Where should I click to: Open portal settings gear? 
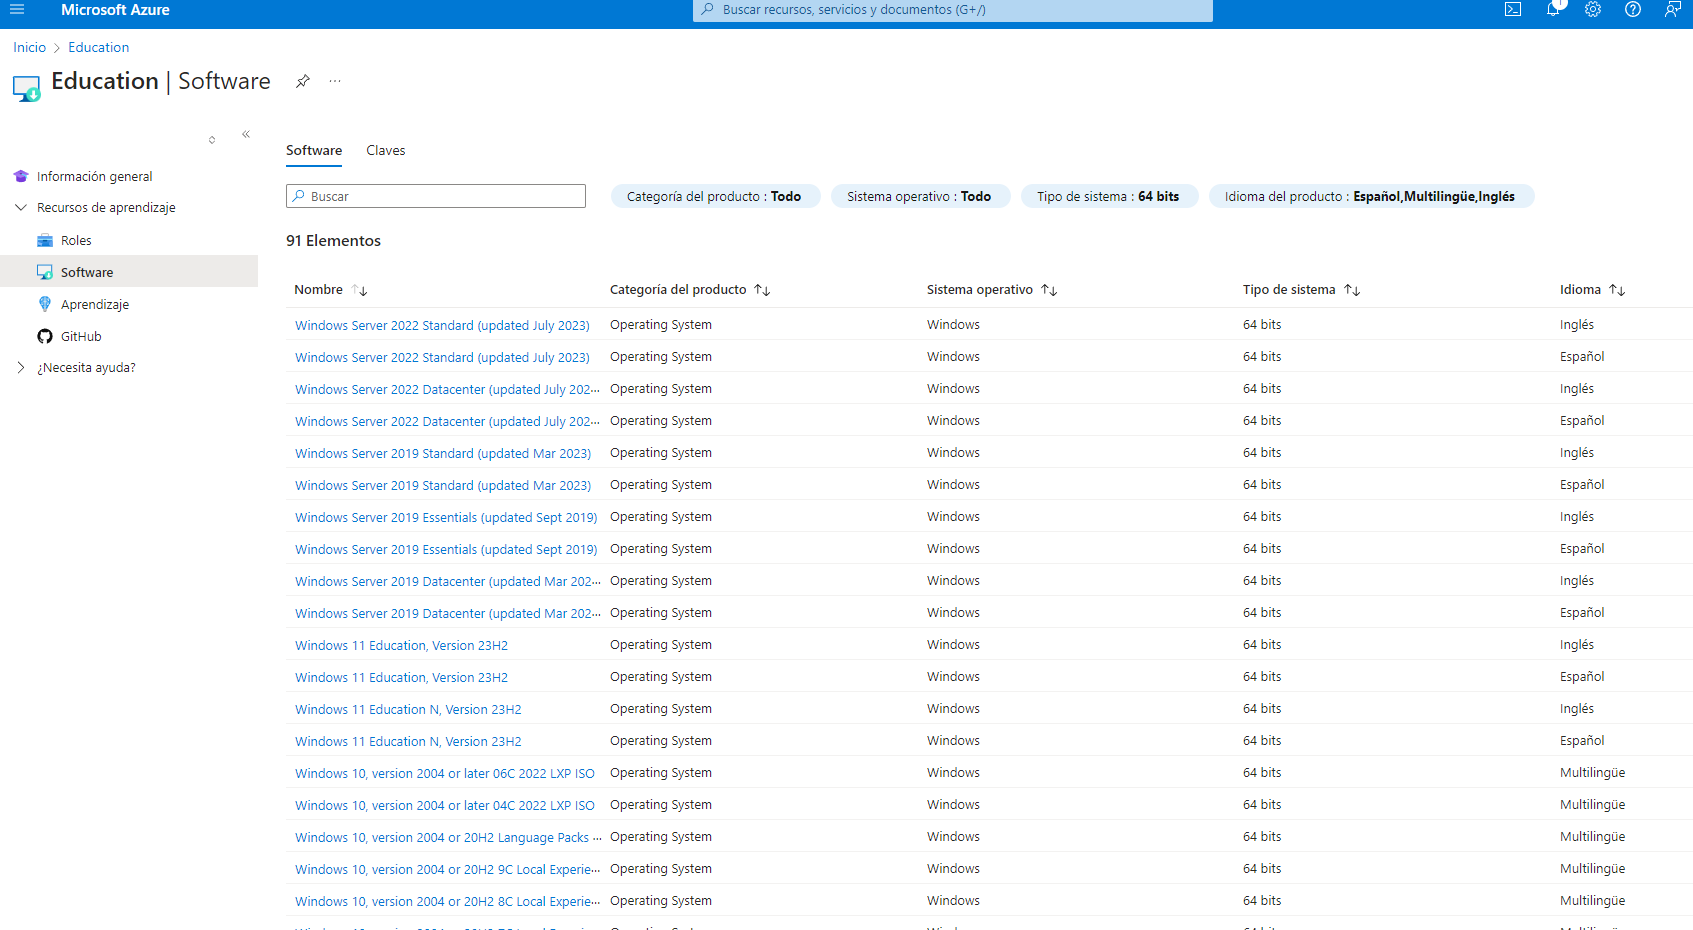1593,9
